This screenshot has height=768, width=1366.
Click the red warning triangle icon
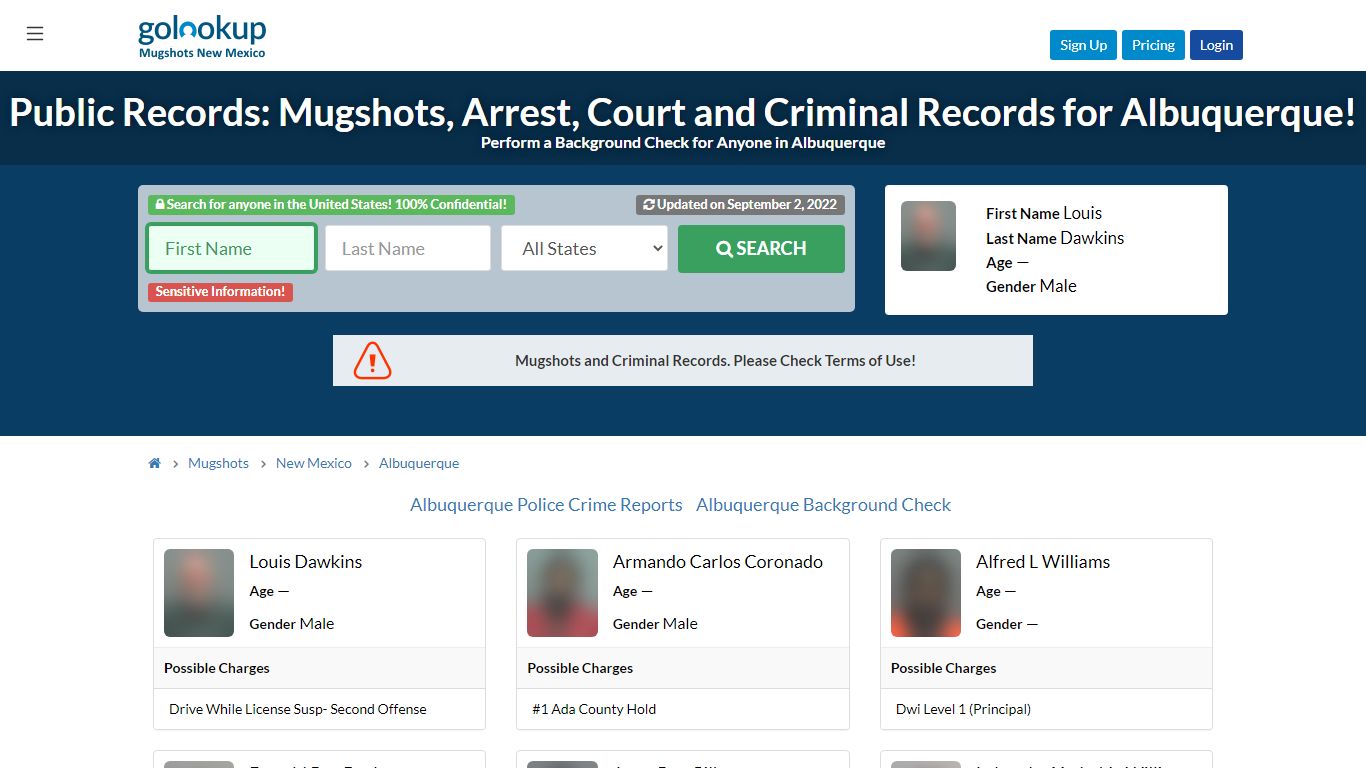coord(372,360)
